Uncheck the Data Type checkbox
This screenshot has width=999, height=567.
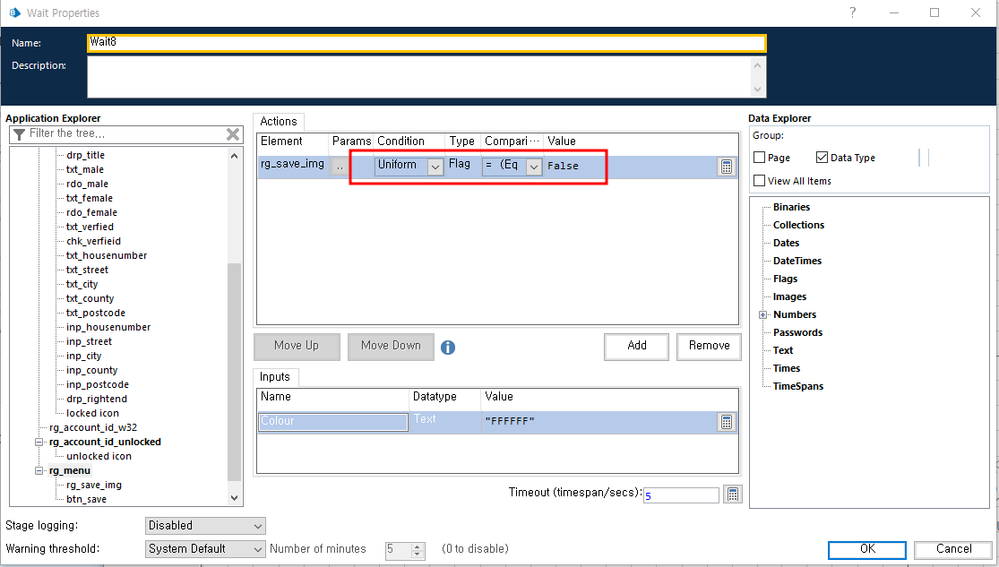click(x=822, y=157)
